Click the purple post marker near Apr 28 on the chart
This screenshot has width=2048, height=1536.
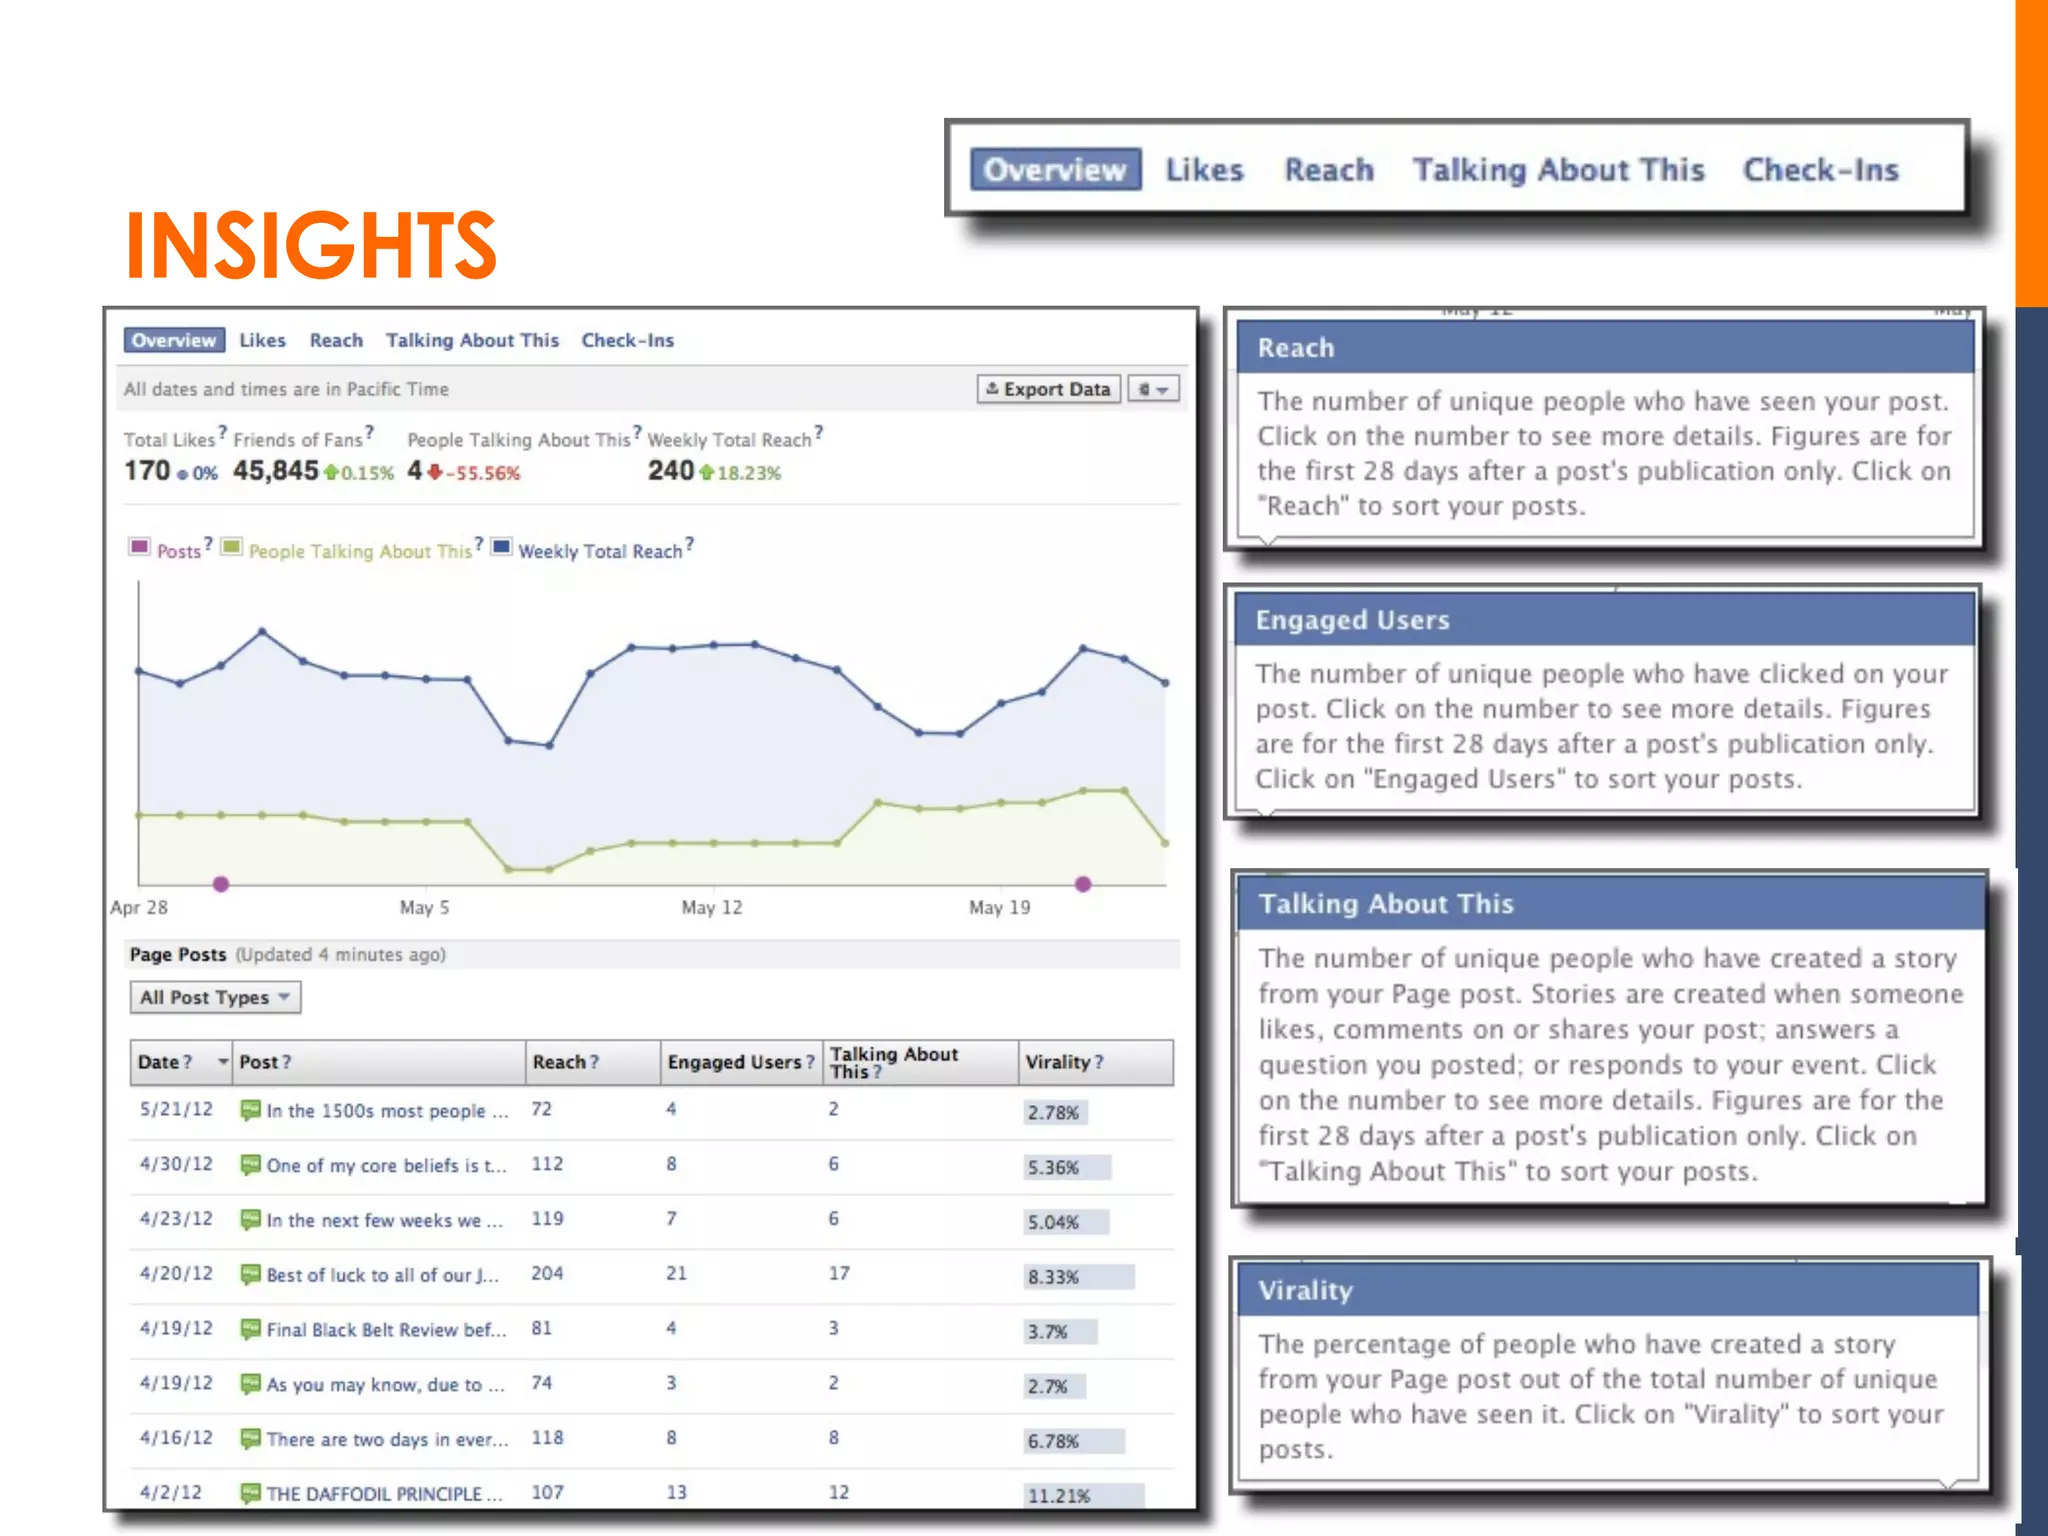(221, 884)
